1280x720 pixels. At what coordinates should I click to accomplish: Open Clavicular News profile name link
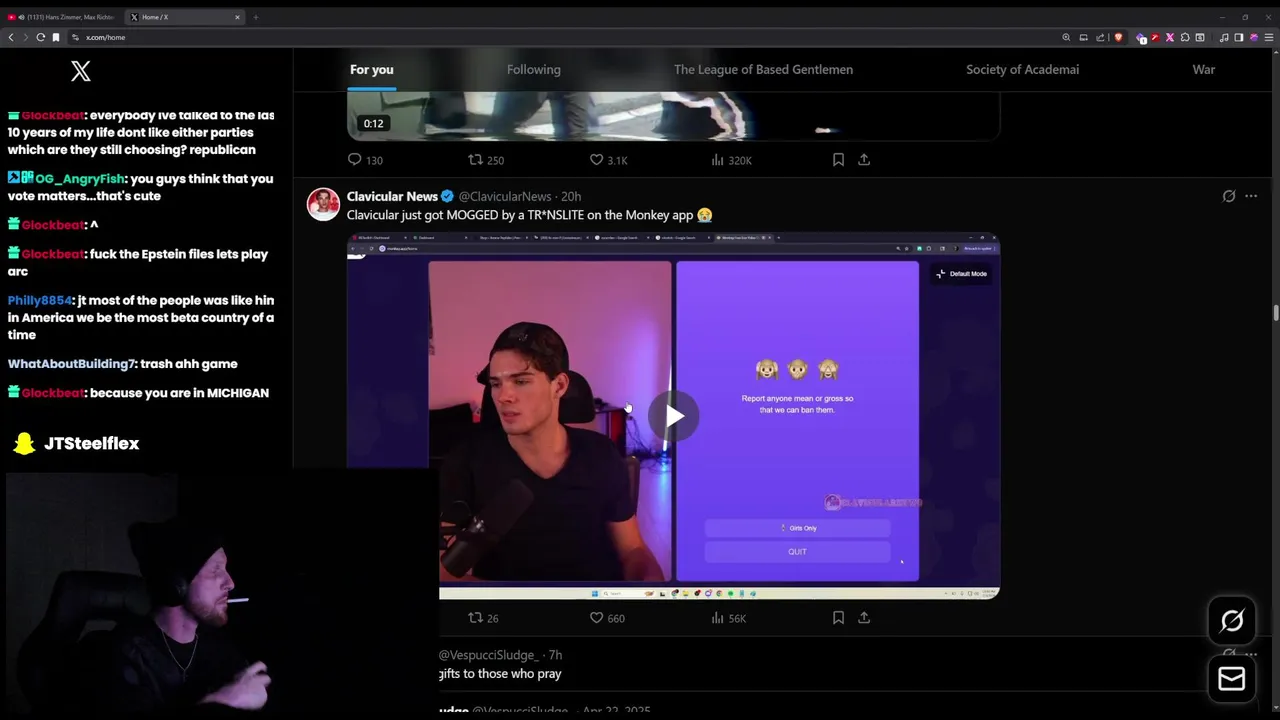[392, 196]
